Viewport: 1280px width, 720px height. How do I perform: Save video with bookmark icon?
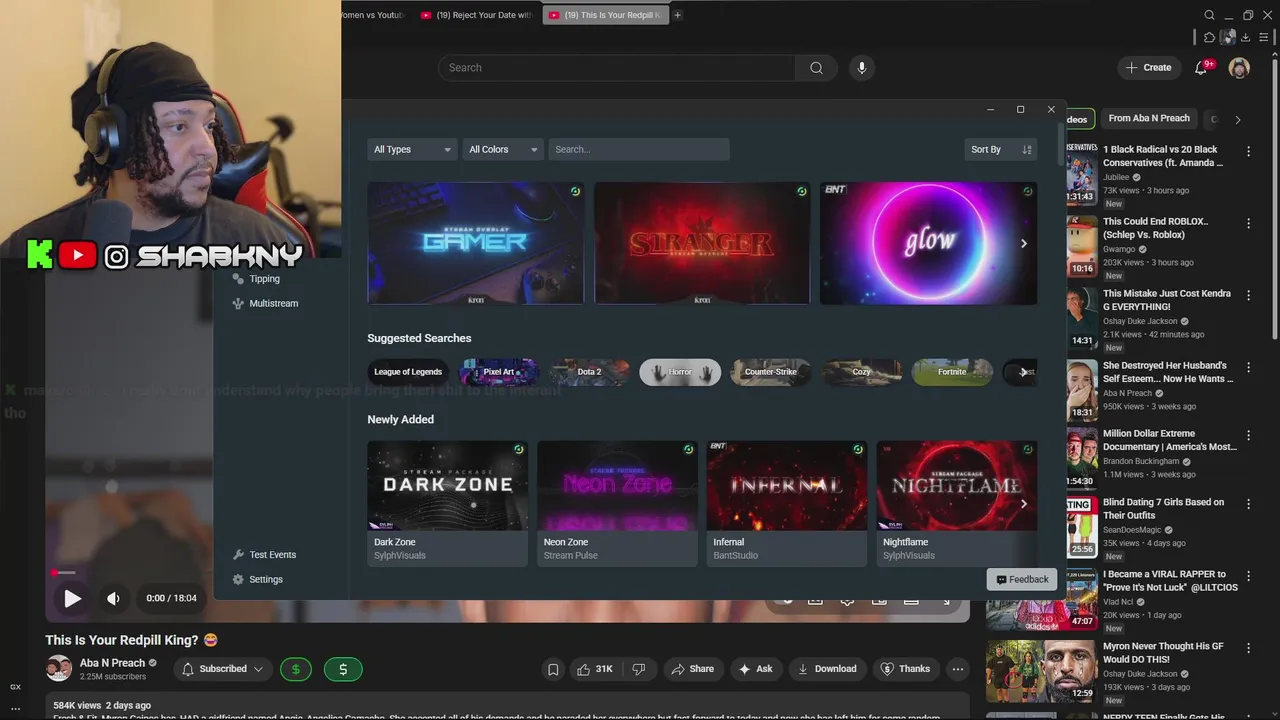pyautogui.click(x=553, y=669)
